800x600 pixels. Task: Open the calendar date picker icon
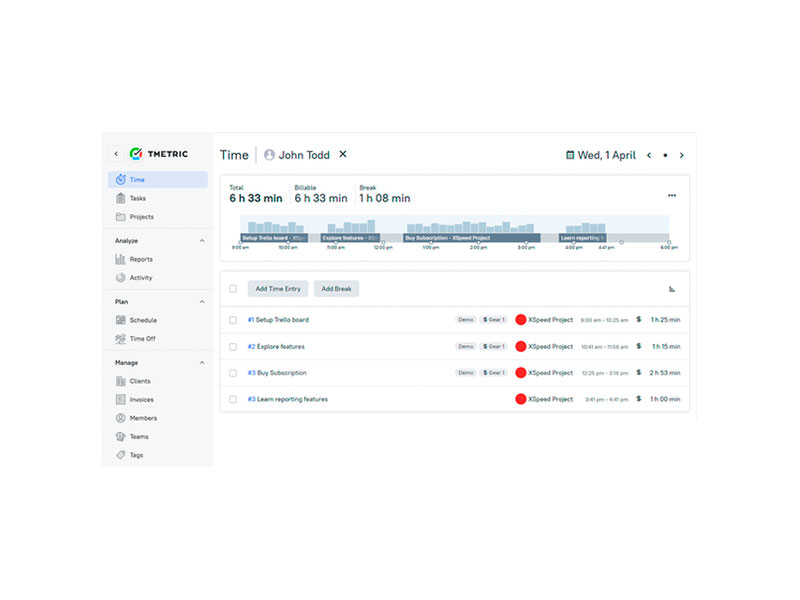pos(570,155)
